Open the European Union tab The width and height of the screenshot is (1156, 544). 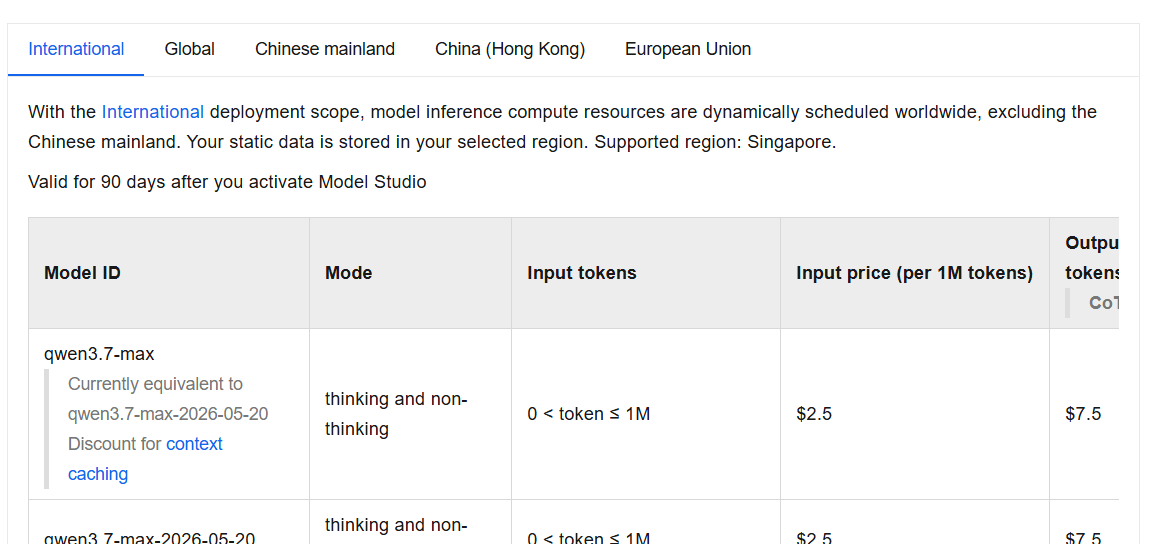[688, 49]
